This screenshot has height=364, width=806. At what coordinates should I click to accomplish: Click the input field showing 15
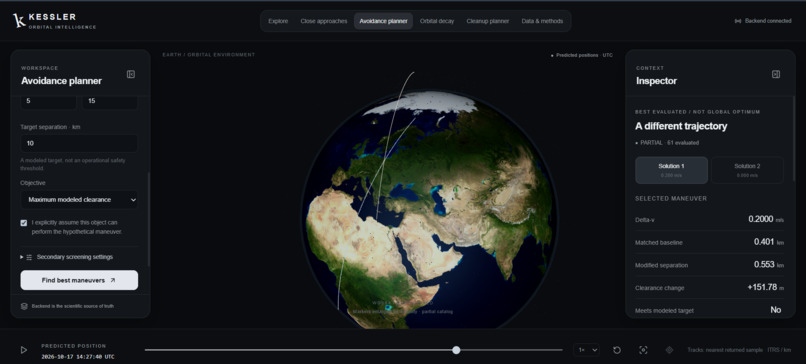point(110,101)
